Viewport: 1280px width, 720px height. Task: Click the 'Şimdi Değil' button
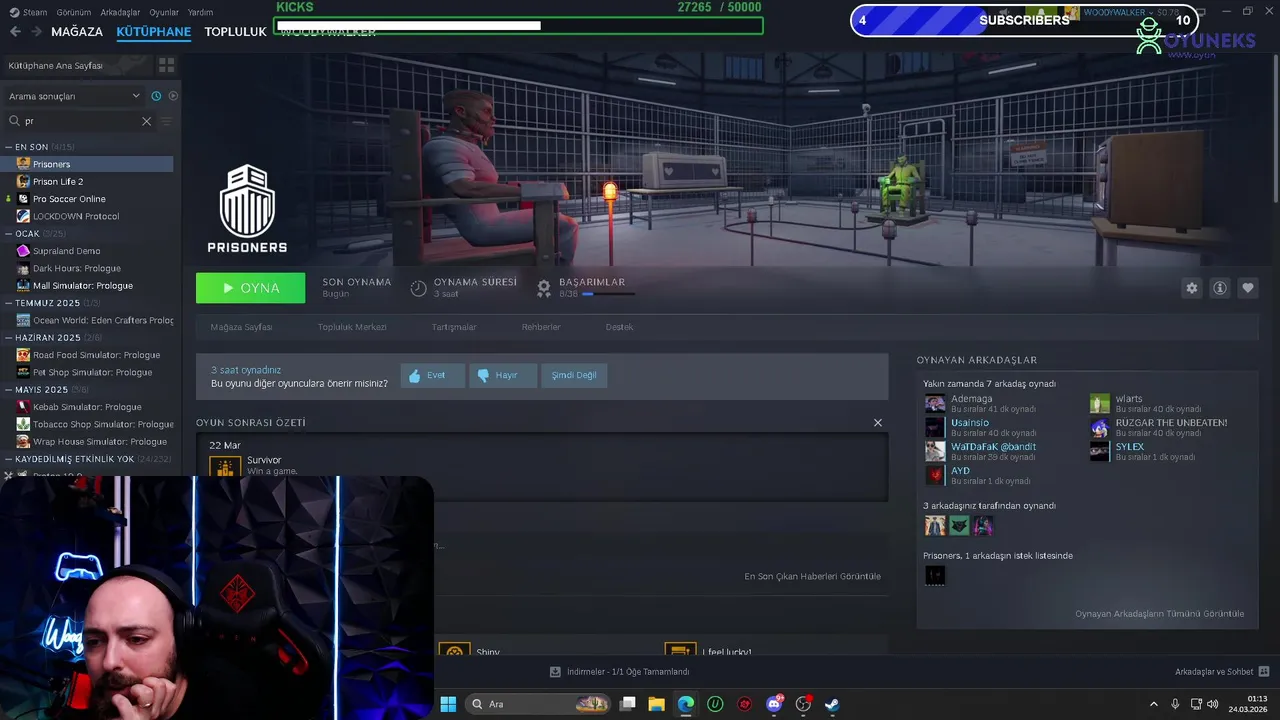[574, 375]
